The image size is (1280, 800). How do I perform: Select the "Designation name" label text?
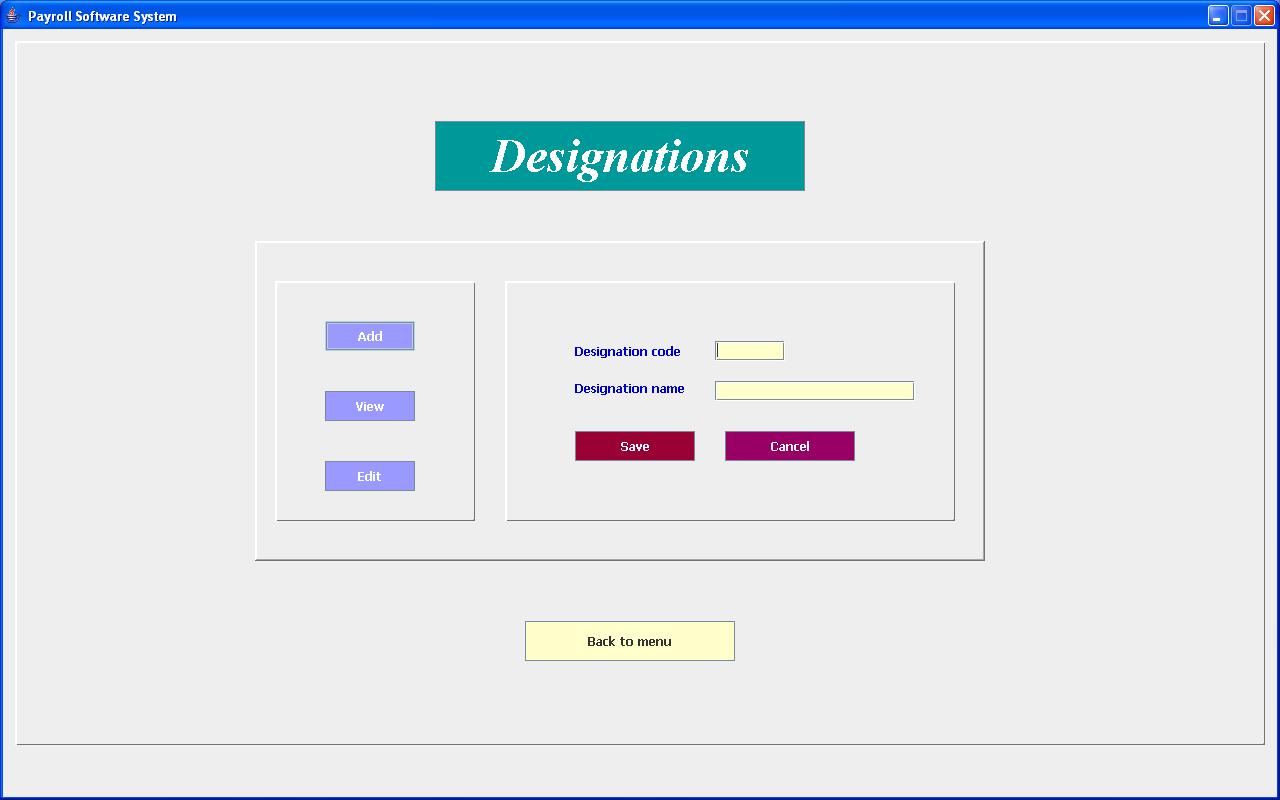(629, 389)
